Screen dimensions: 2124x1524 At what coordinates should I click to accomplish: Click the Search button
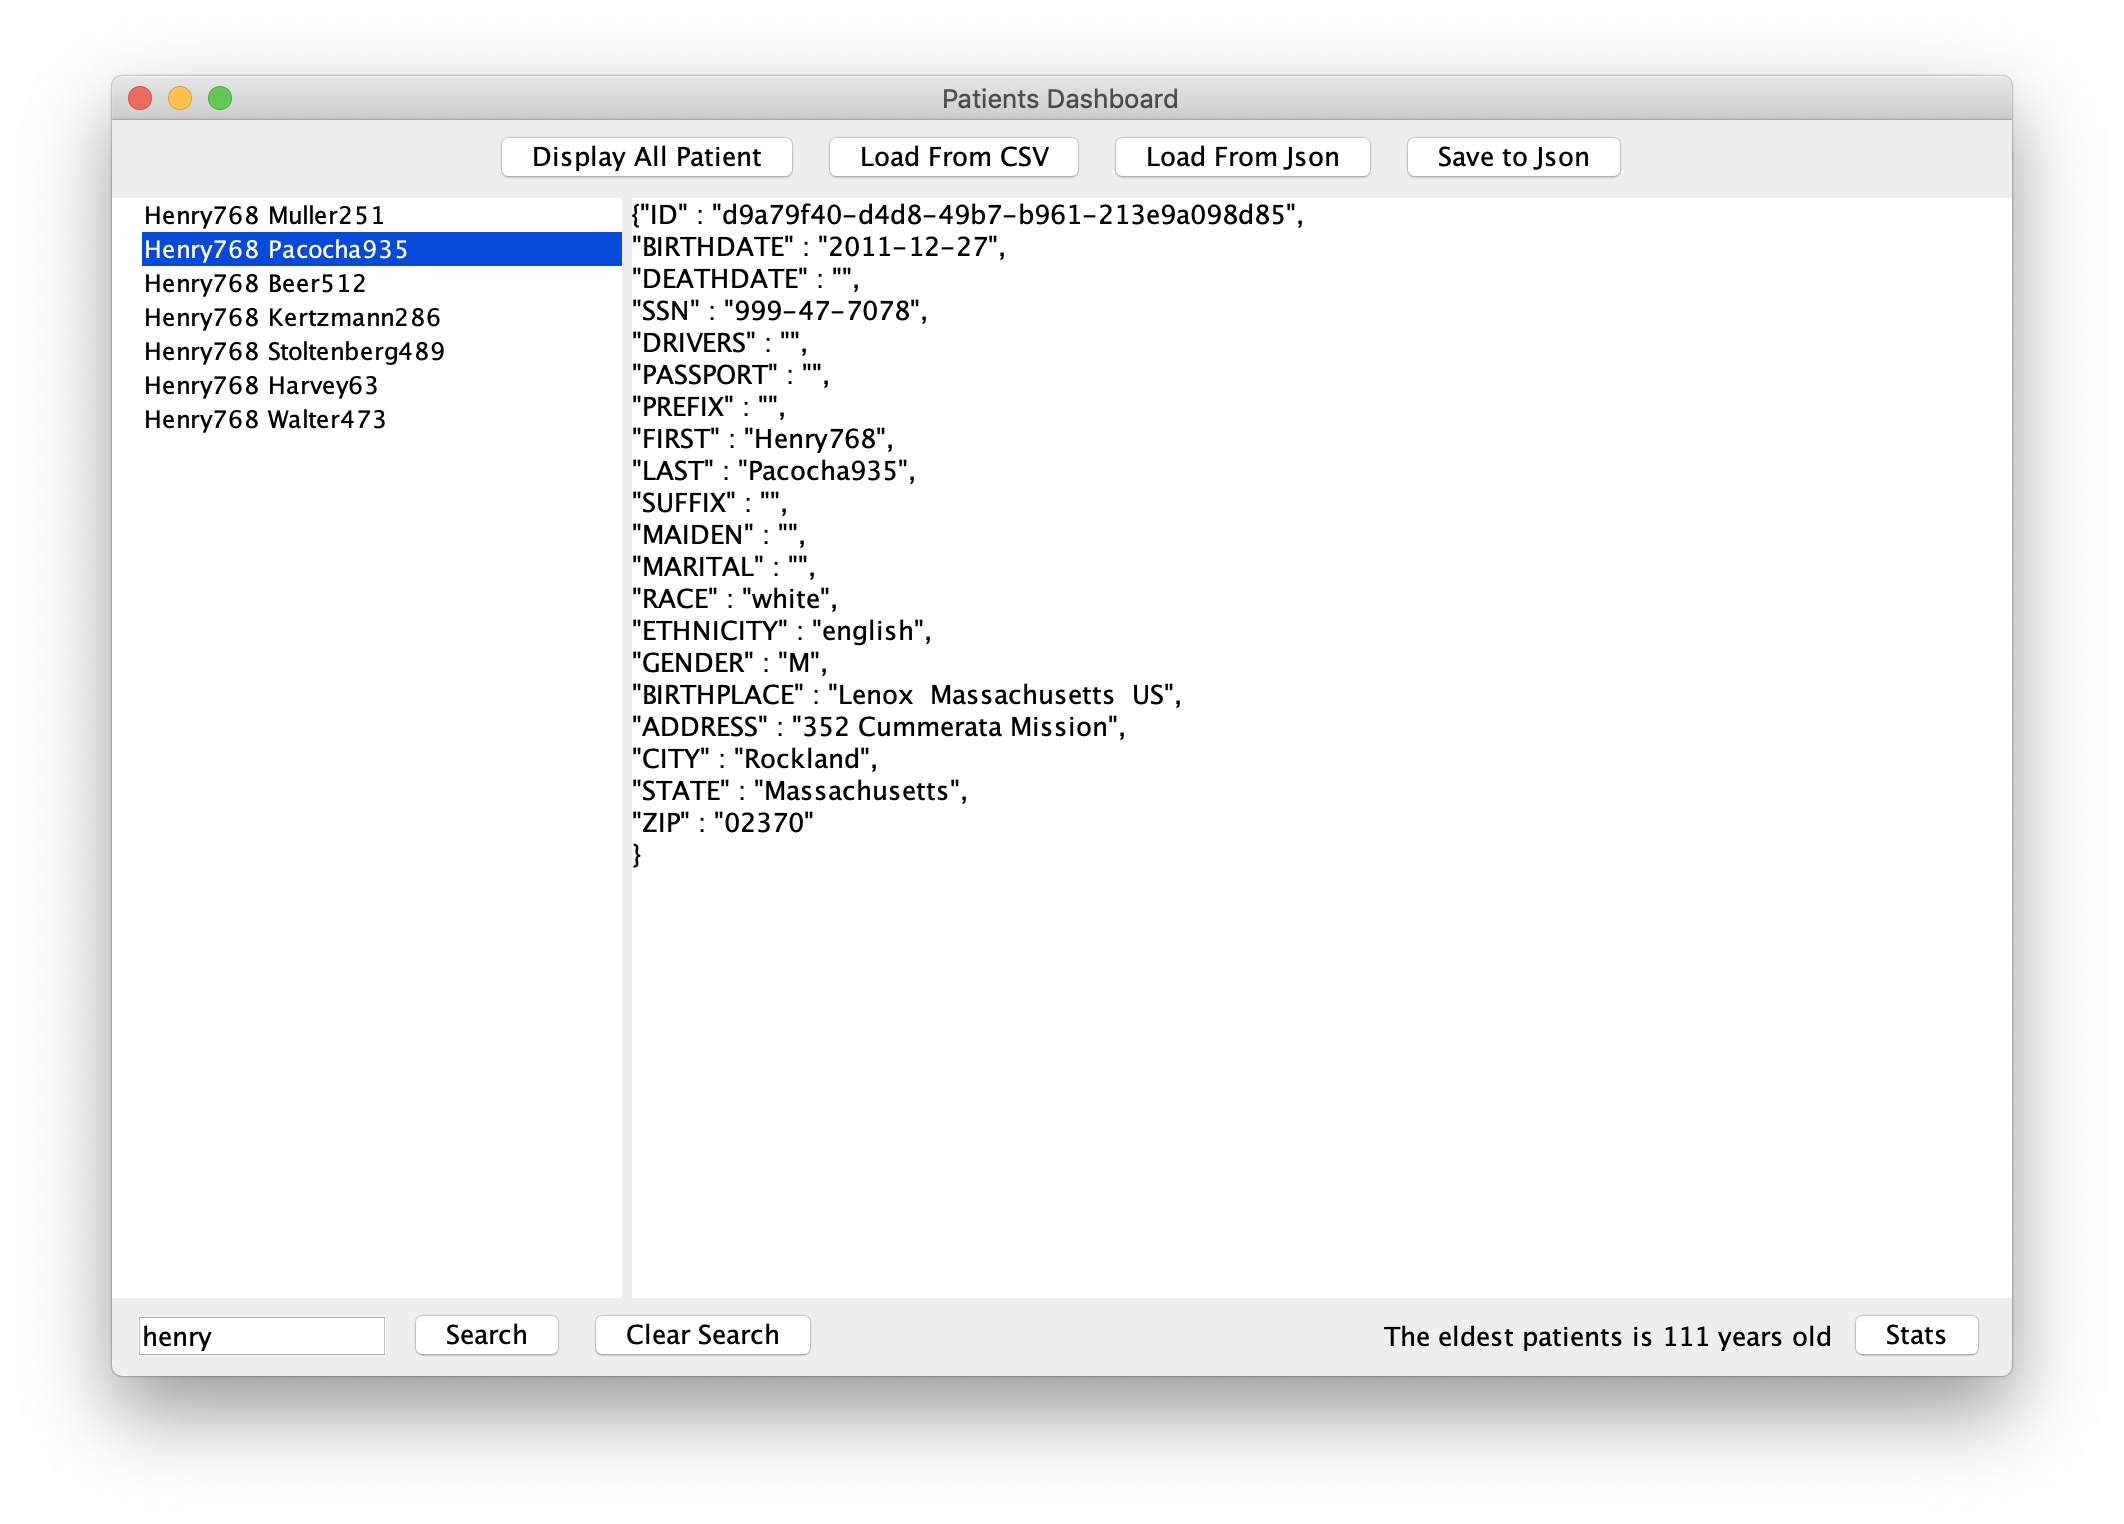coord(486,1335)
